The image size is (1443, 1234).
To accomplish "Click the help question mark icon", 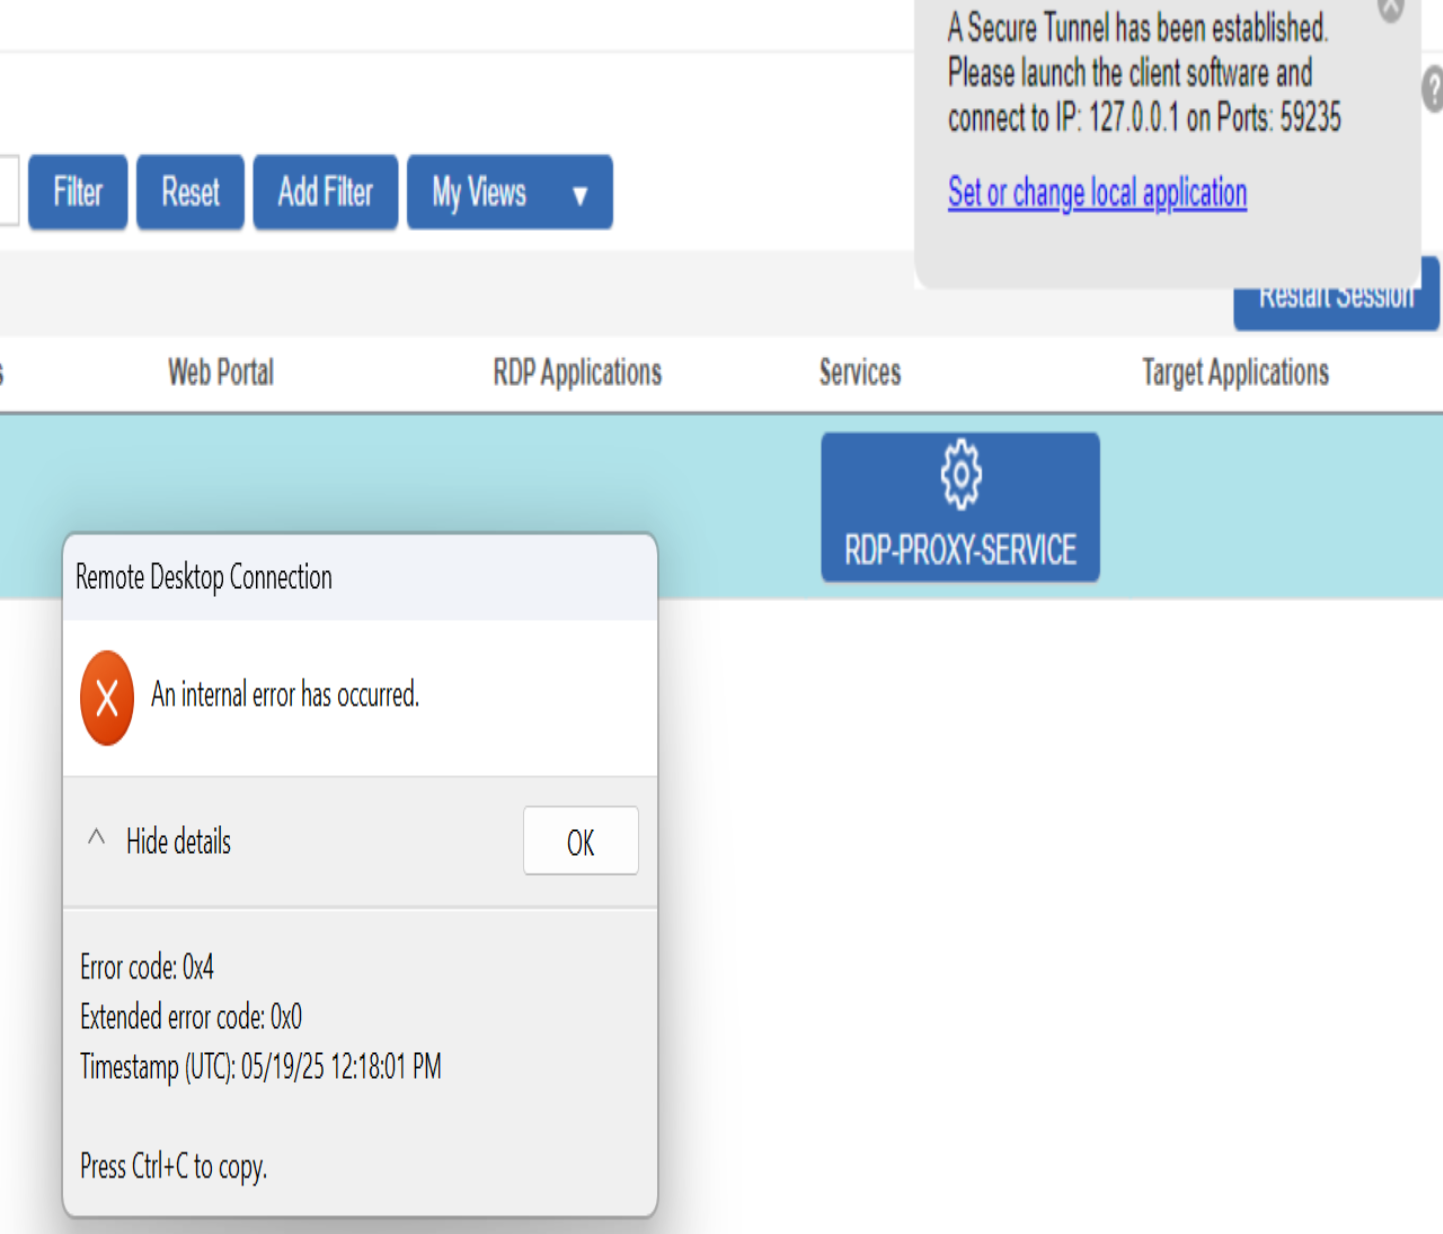I will tap(1432, 90).
